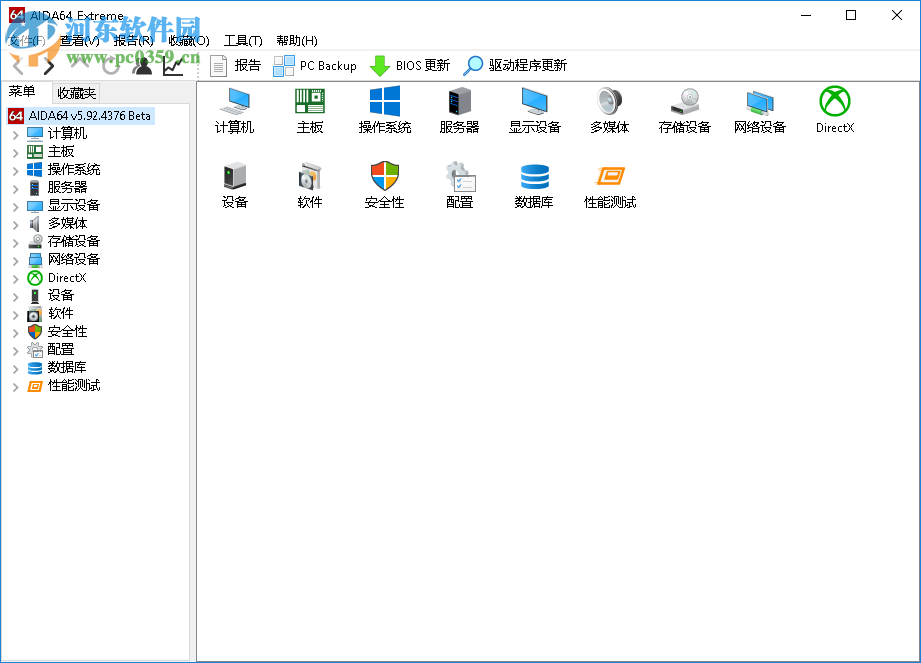Viewport: 921px width, 663px height.
Task: Start a BIOS 更新 check from toolbar
Action: pyautogui.click(x=411, y=66)
